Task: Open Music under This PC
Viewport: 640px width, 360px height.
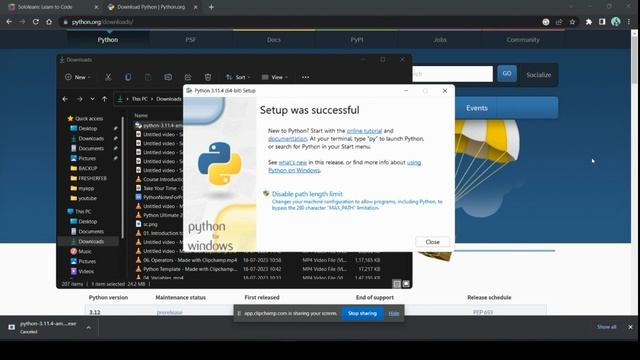Action: (x=81, y=251)
